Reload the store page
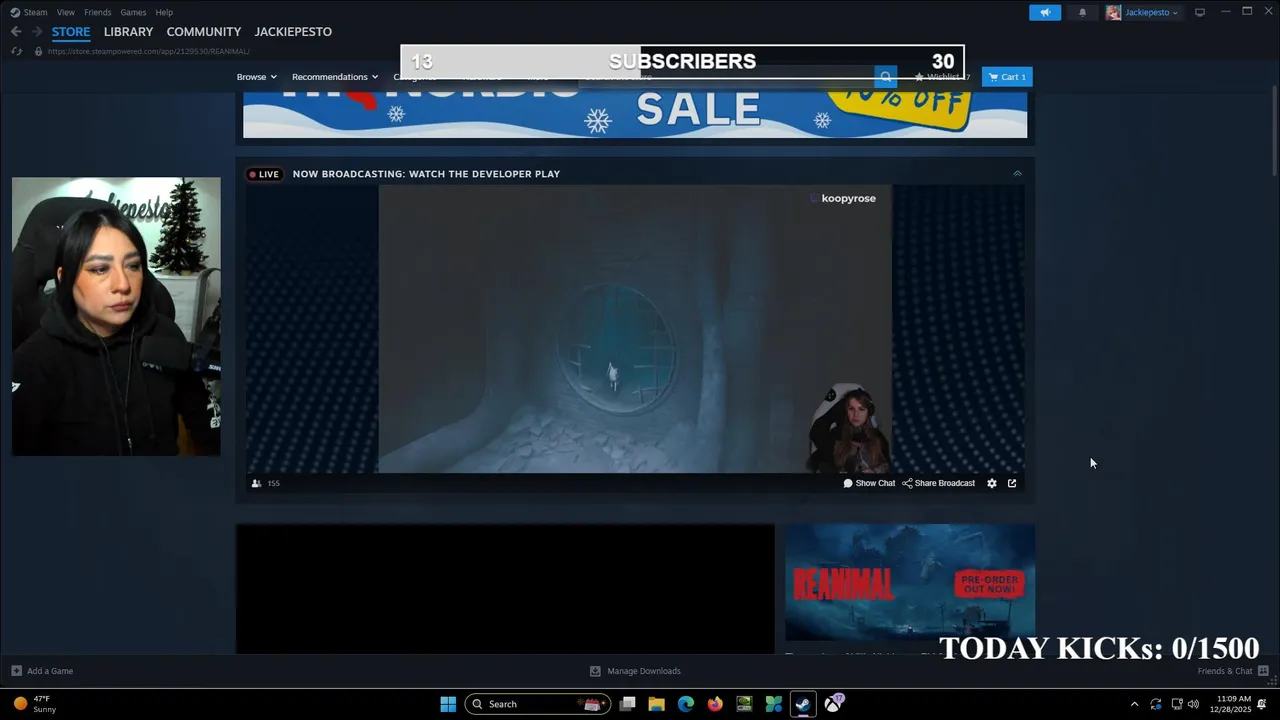 point(17,51)
